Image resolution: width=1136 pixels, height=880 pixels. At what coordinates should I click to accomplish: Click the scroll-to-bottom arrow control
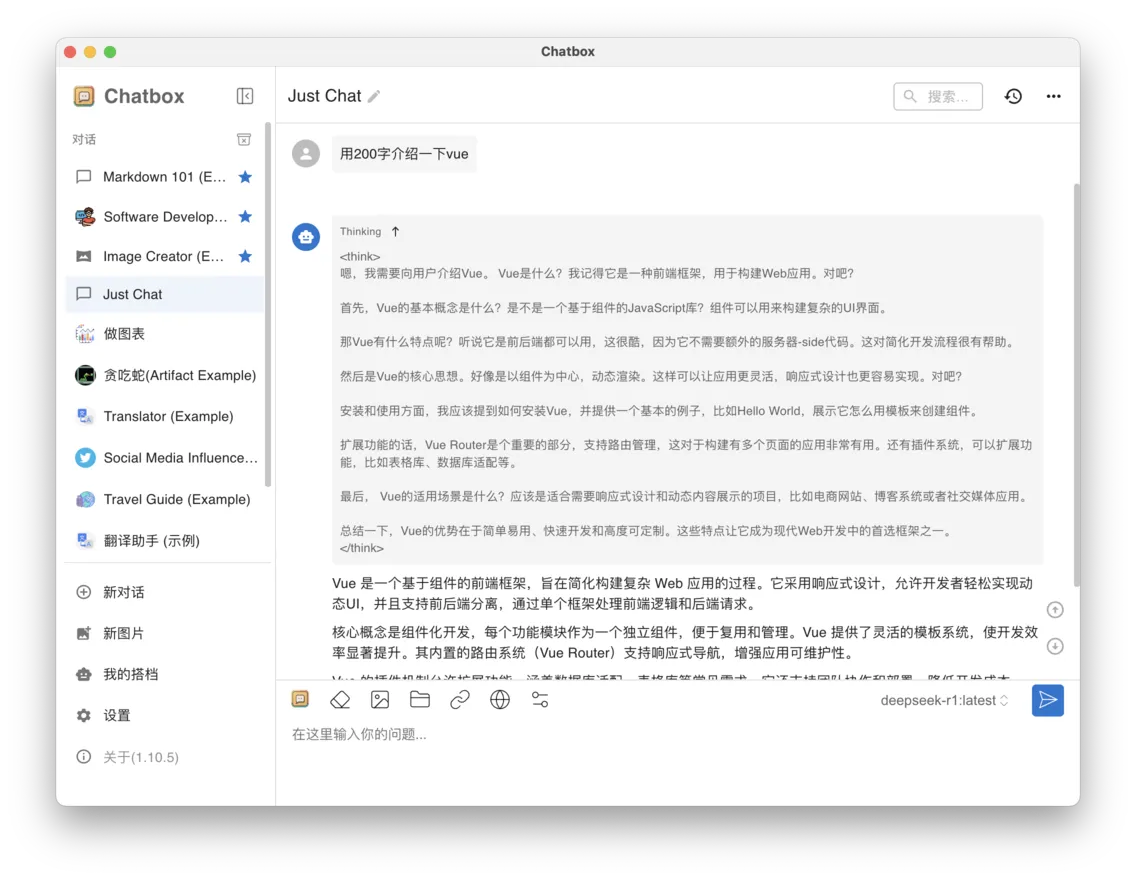1054,646
